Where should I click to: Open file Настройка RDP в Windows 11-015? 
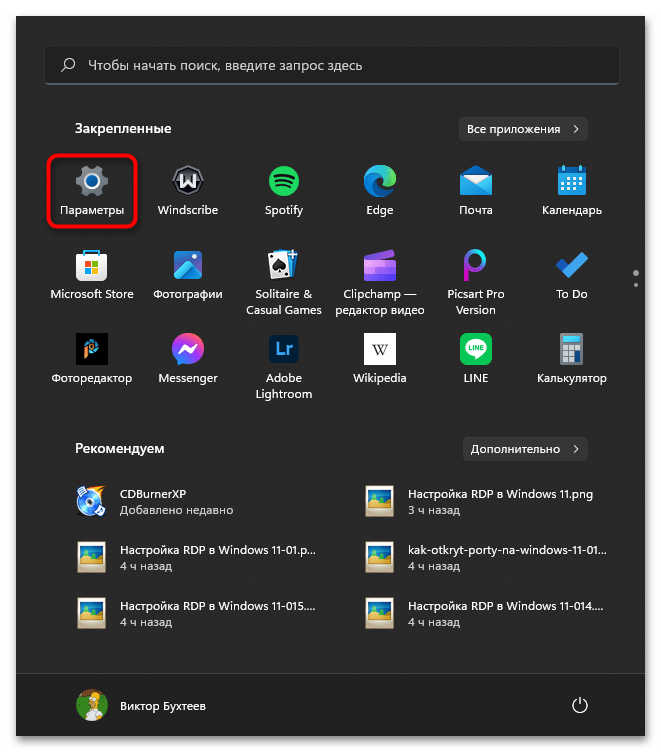[x=197, y=613]
